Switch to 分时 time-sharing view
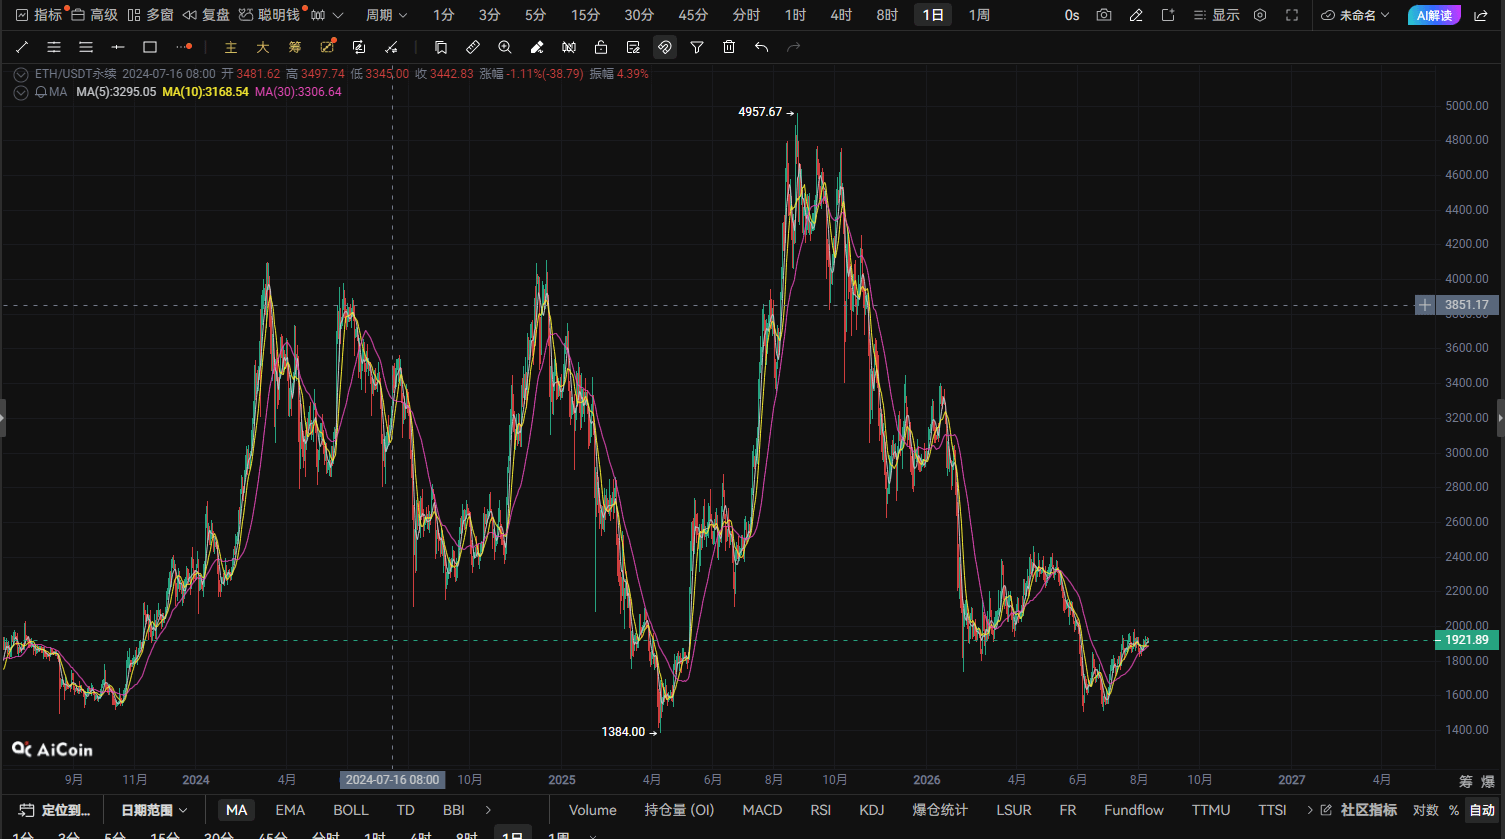The image size is (1505, 839). pos(746,15)
